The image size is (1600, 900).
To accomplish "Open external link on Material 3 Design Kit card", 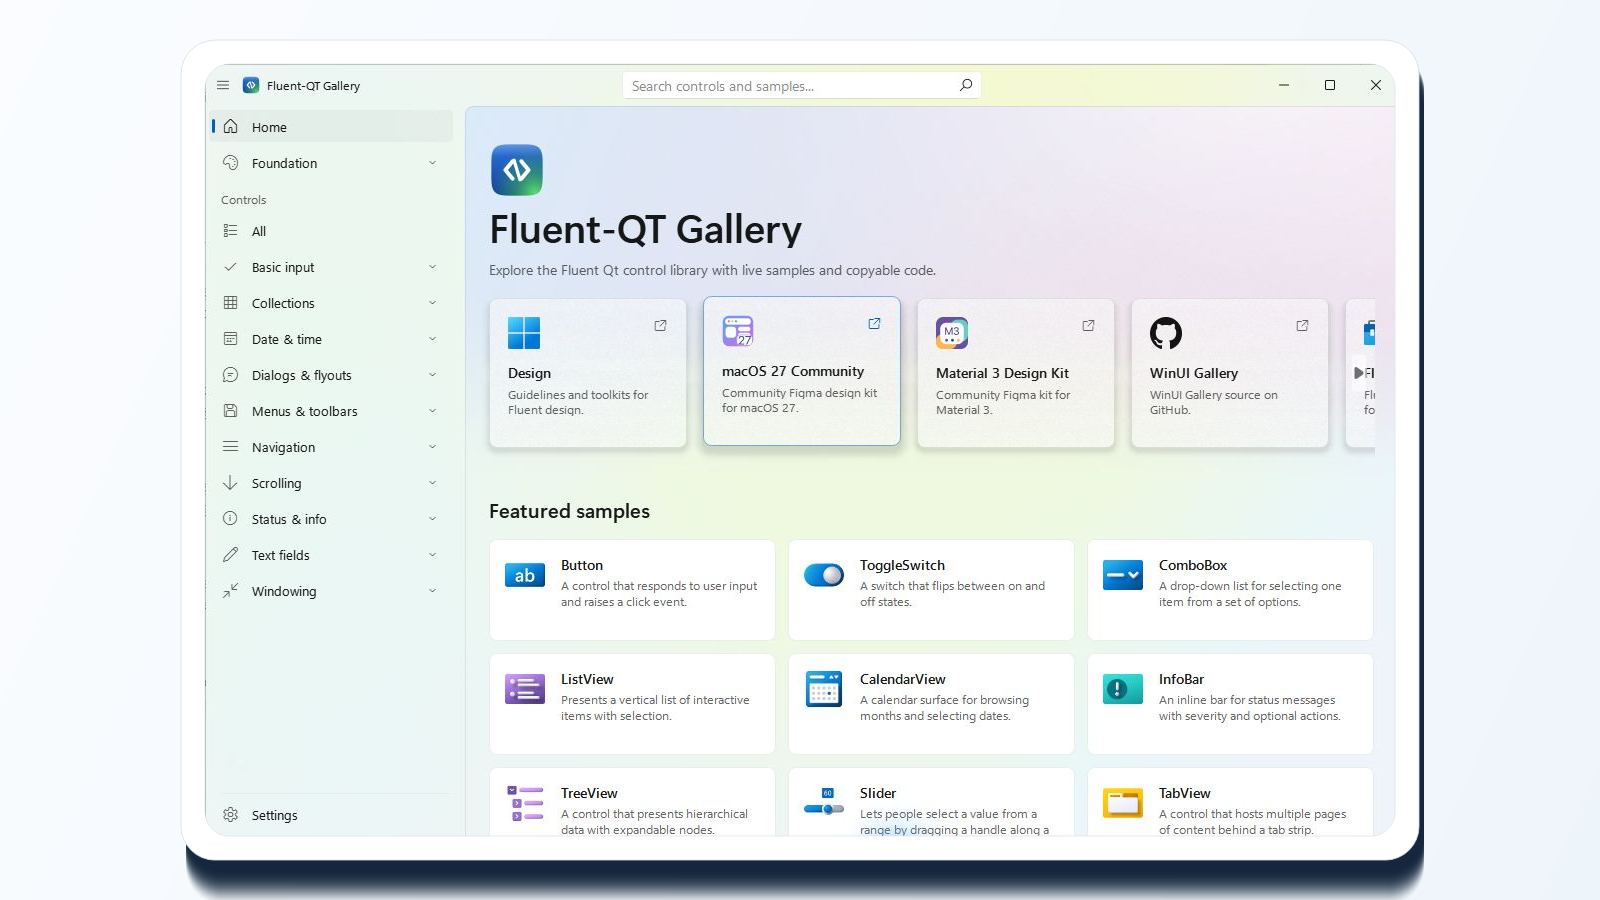I will coord(1088,326).
